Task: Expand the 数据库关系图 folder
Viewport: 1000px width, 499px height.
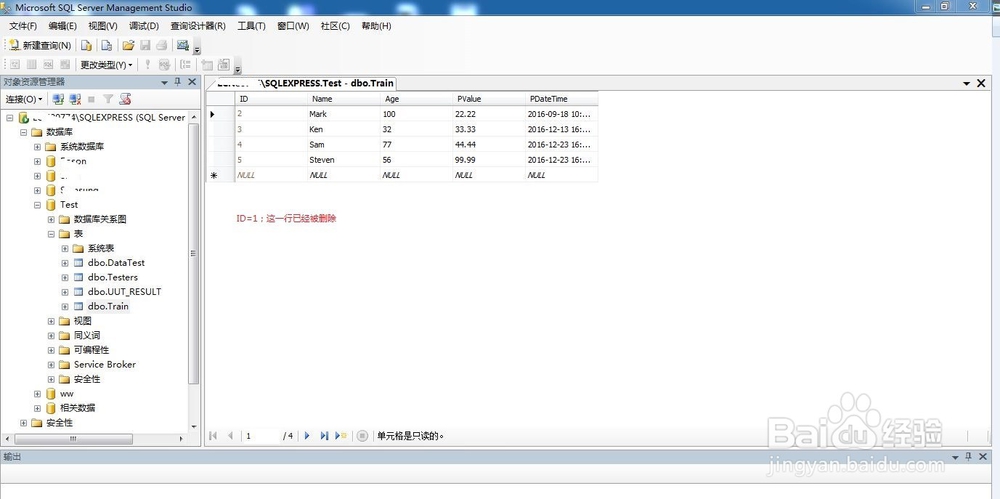Action: pos(51,220)
